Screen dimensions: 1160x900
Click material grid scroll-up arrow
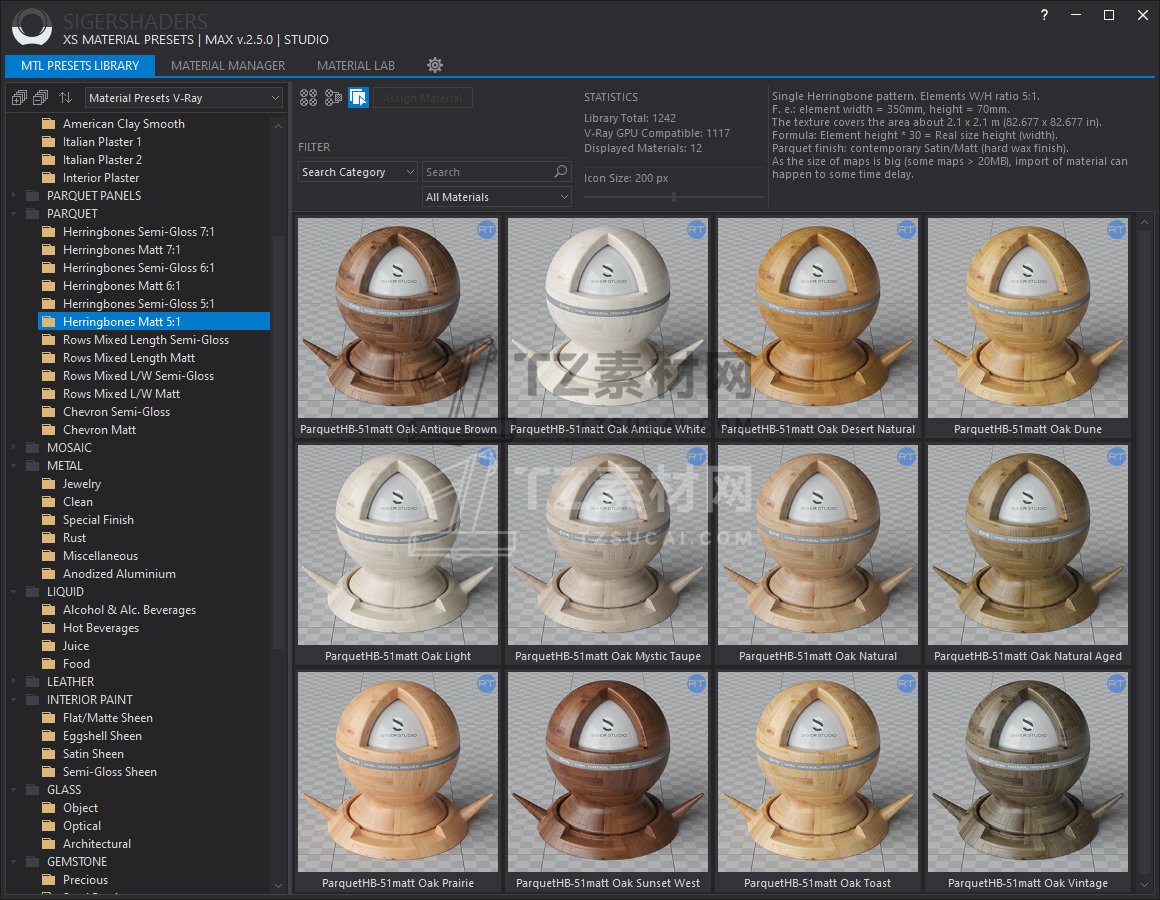(1144, 222)
